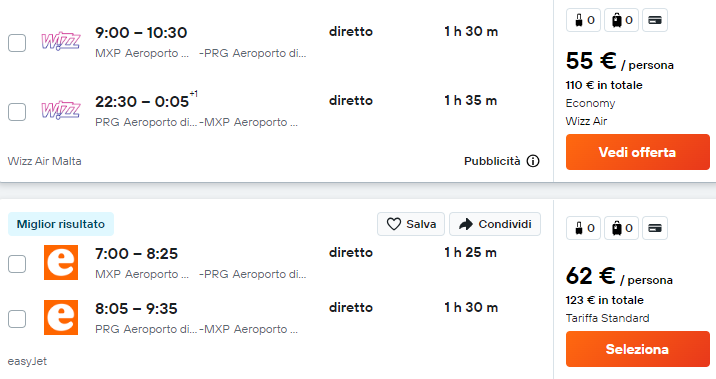Click checked luggage icon on Wizz Air offer

tap(617, 20)
